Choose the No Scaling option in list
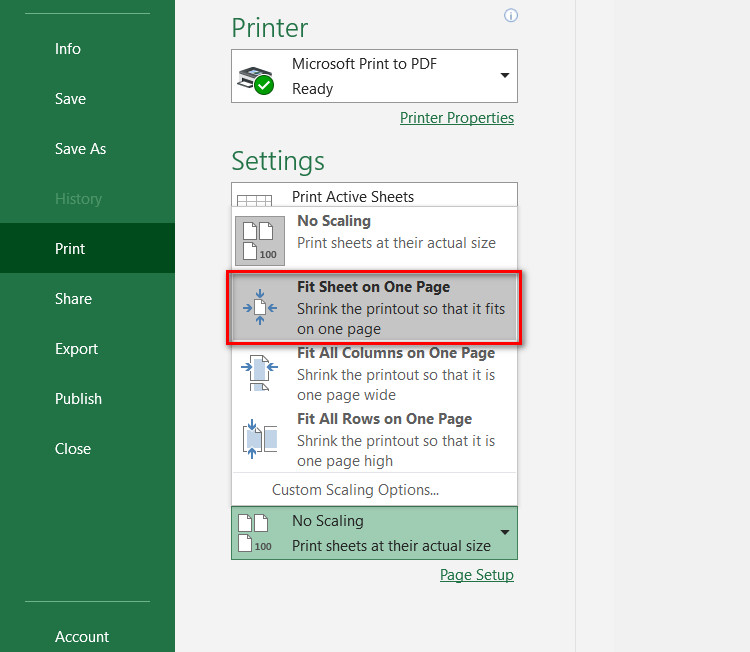 click(374, 241)
